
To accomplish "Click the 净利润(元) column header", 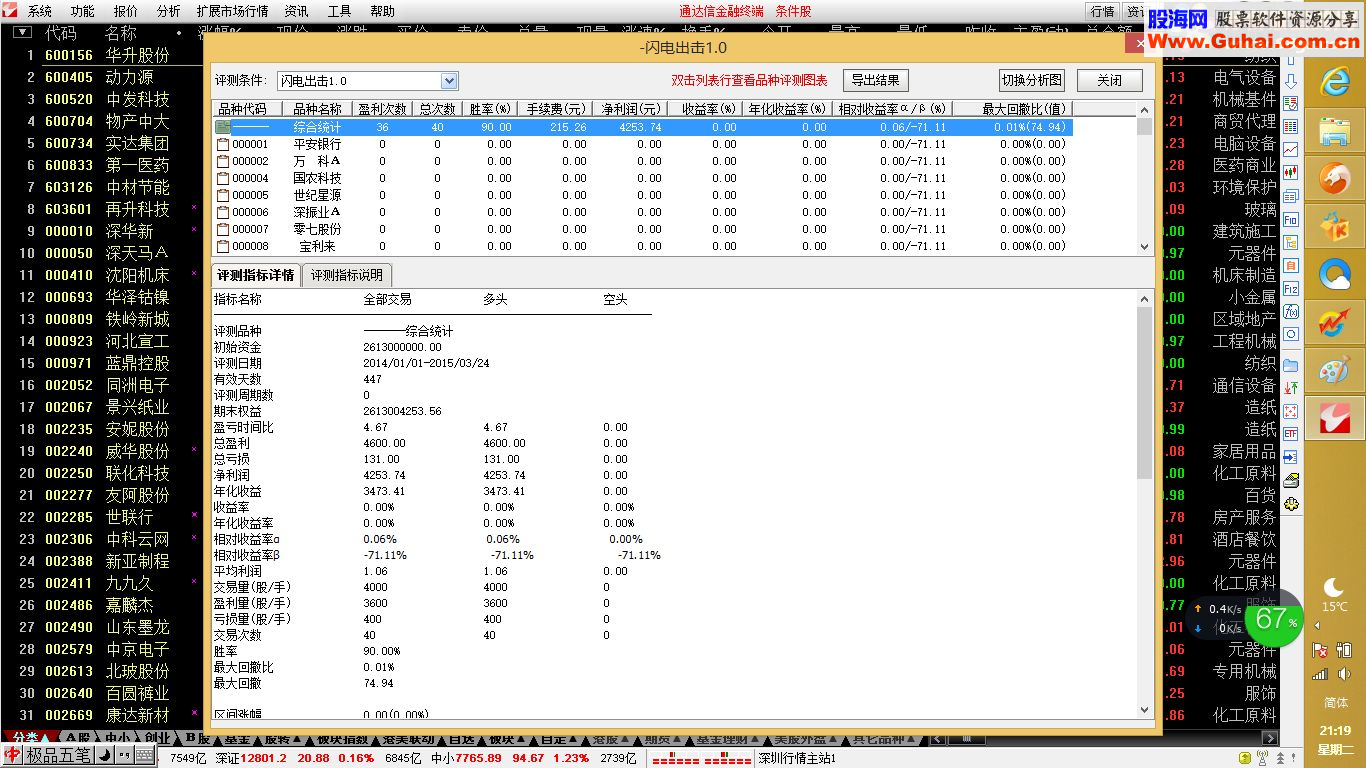I will point(630,109).
